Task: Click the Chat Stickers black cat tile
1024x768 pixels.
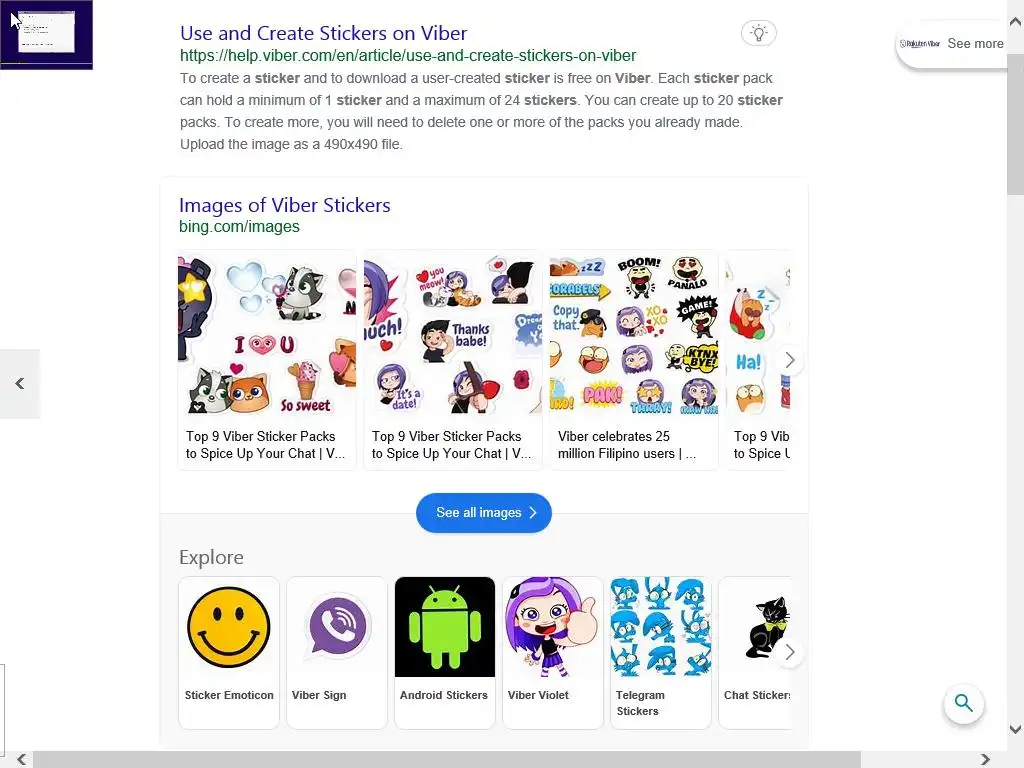Action: coord(755,652)
